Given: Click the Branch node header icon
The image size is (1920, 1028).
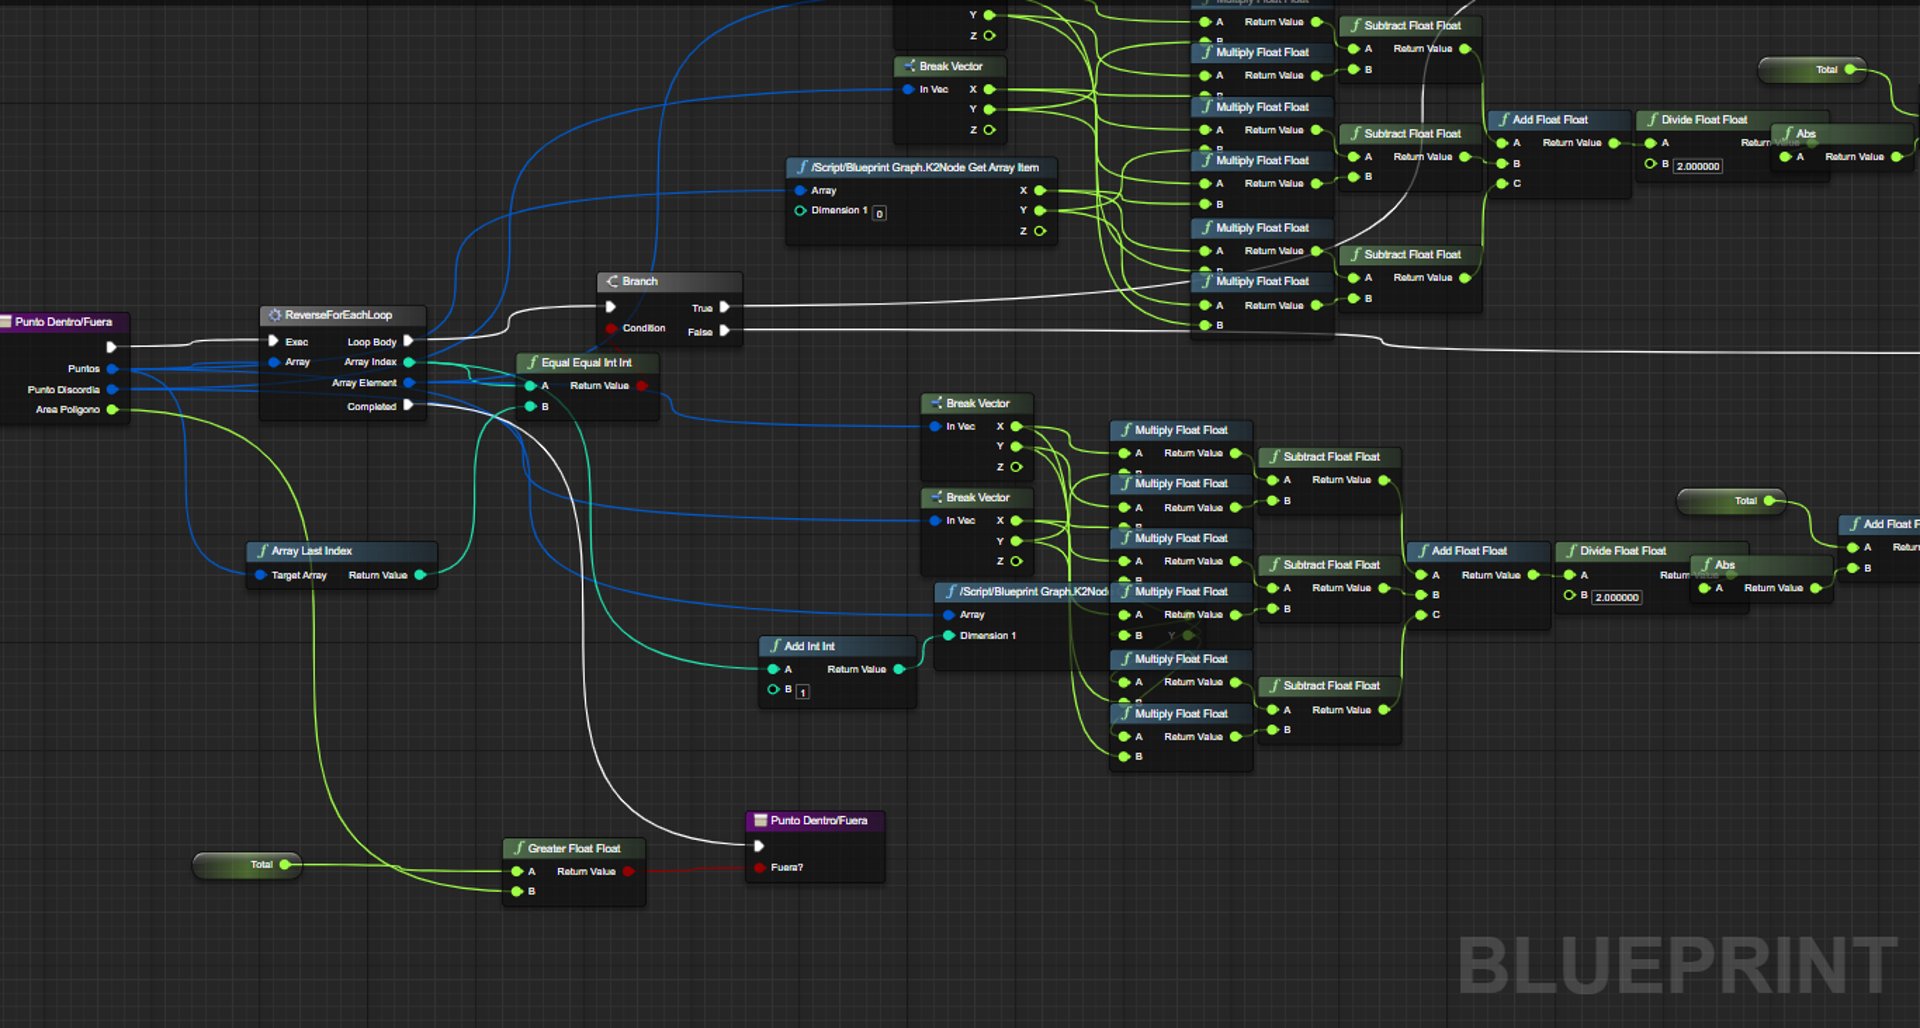Looking at the screenshot, I should tap(611, 282).
